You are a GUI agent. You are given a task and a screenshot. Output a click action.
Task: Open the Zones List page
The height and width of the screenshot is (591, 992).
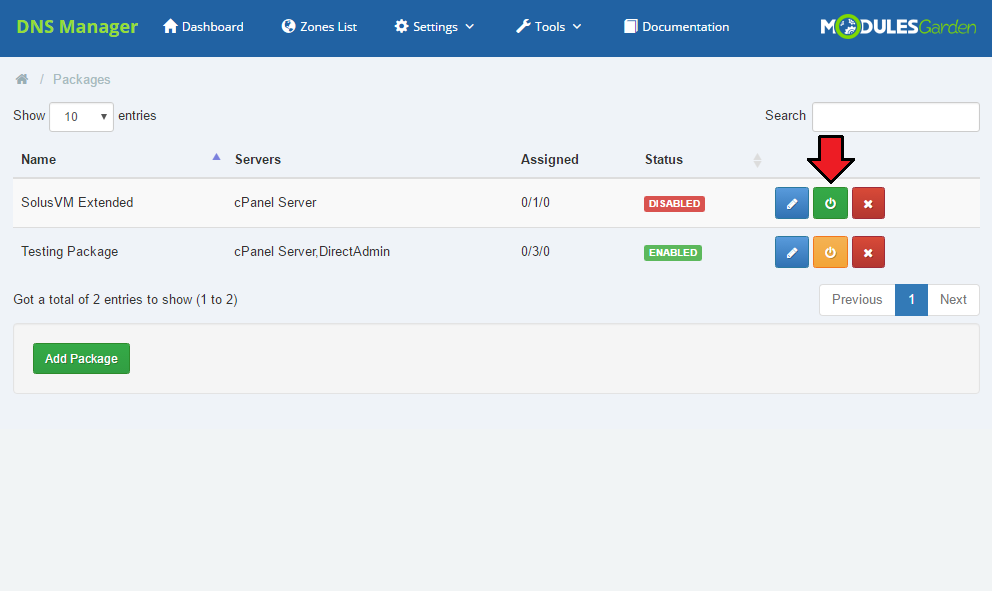click(x=319, y=27)
